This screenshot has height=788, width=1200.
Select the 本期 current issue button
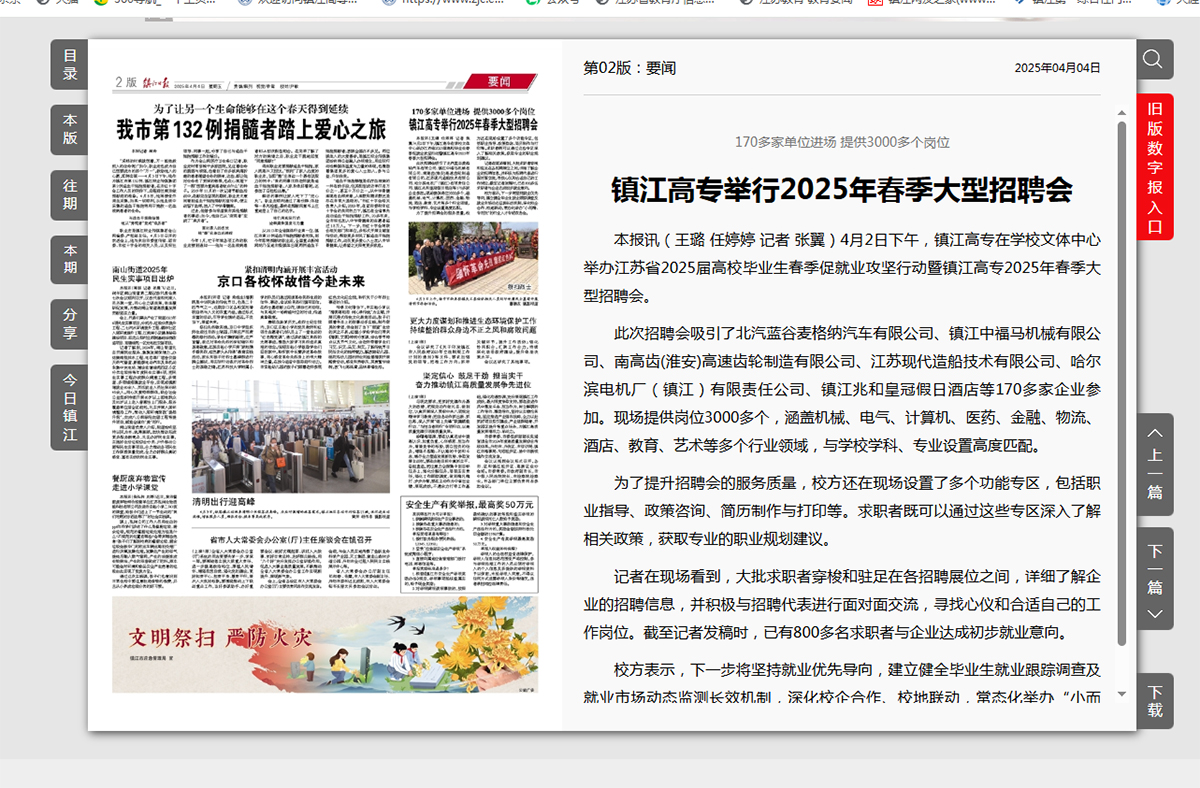70,259
